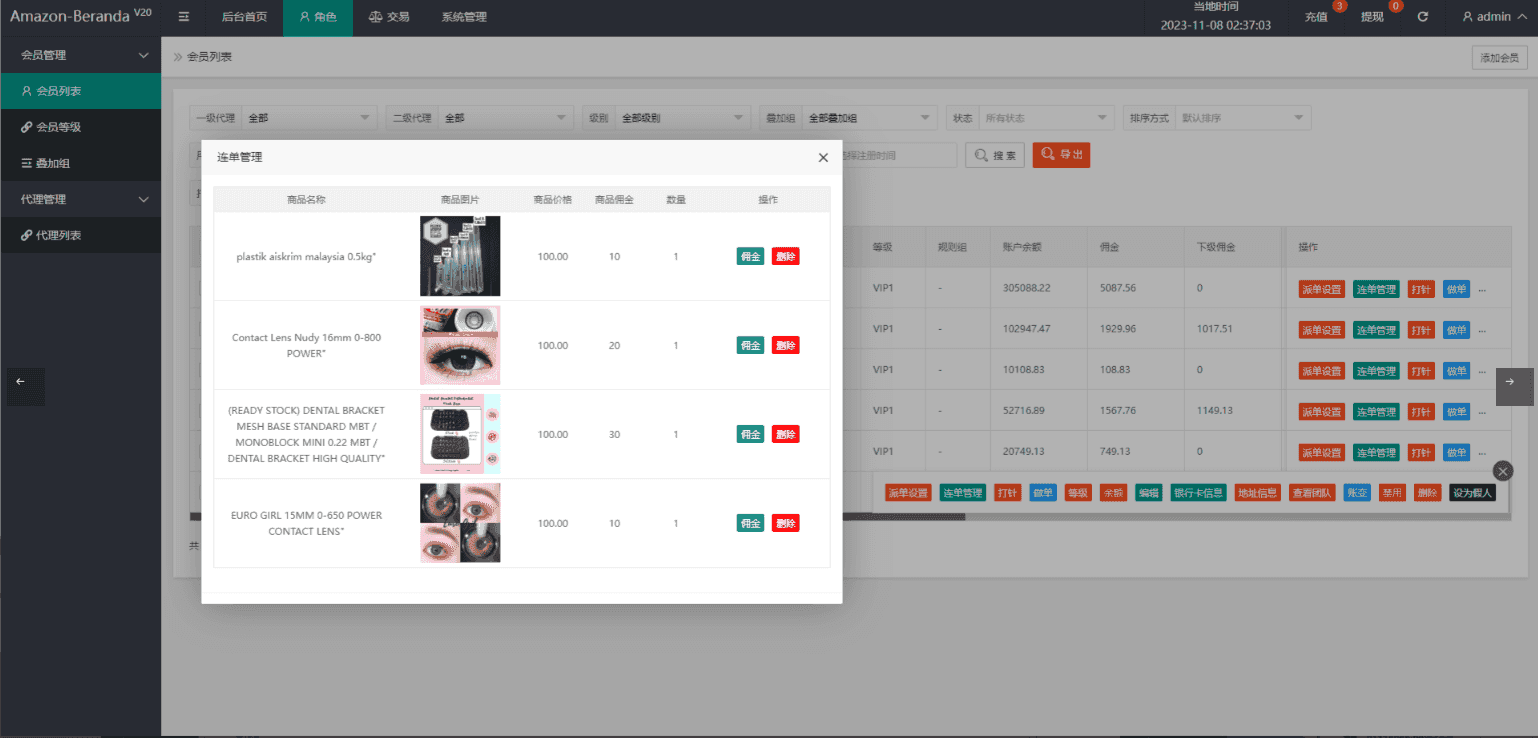1538x738 pixels.
Task: Click 连单管理 in the 102947.47 balance row
Action: coord(1376,330)
